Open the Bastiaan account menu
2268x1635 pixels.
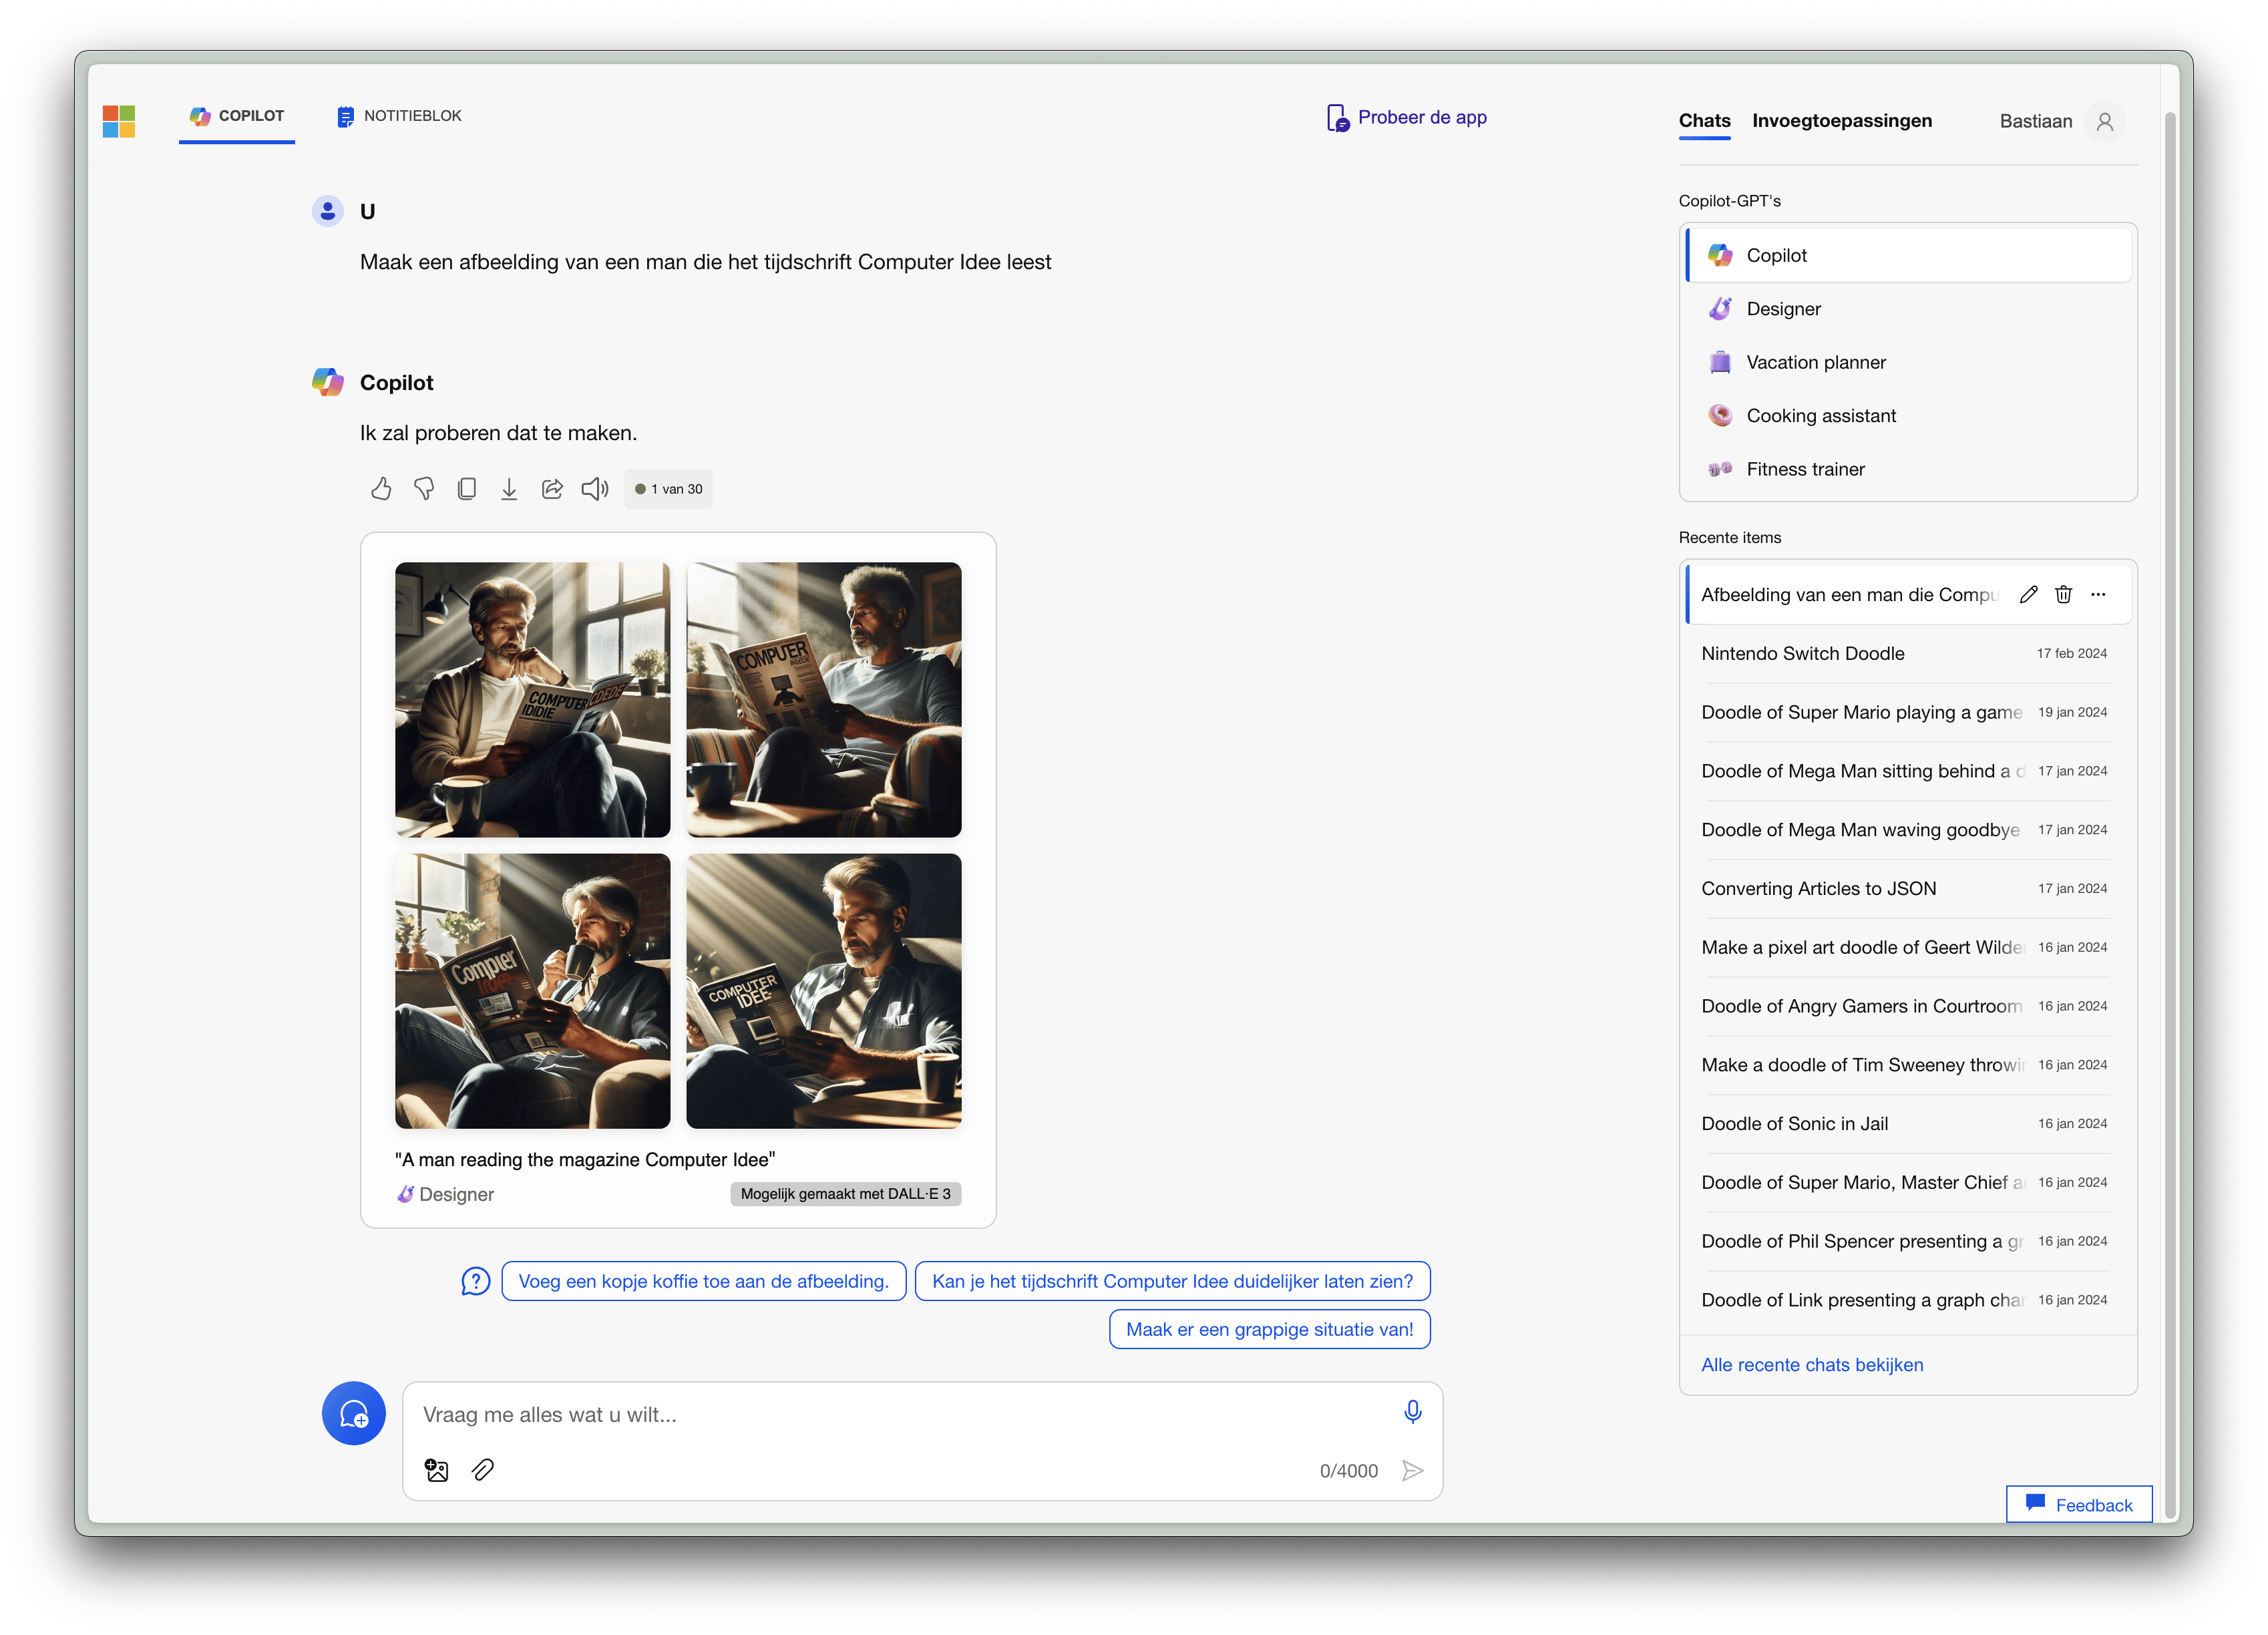2104,122
